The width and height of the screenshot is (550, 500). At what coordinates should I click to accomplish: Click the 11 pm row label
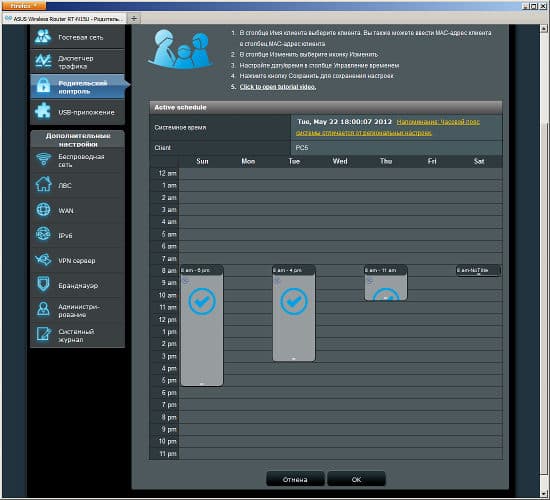pyautogui.click(x=168, y=454)
